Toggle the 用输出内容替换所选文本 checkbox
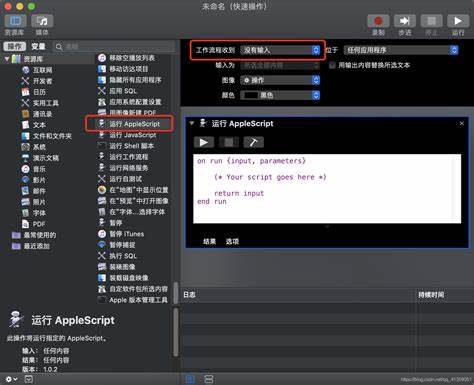Image resolution: width=474 pixels, height=385 pixels. pos(332,65)
